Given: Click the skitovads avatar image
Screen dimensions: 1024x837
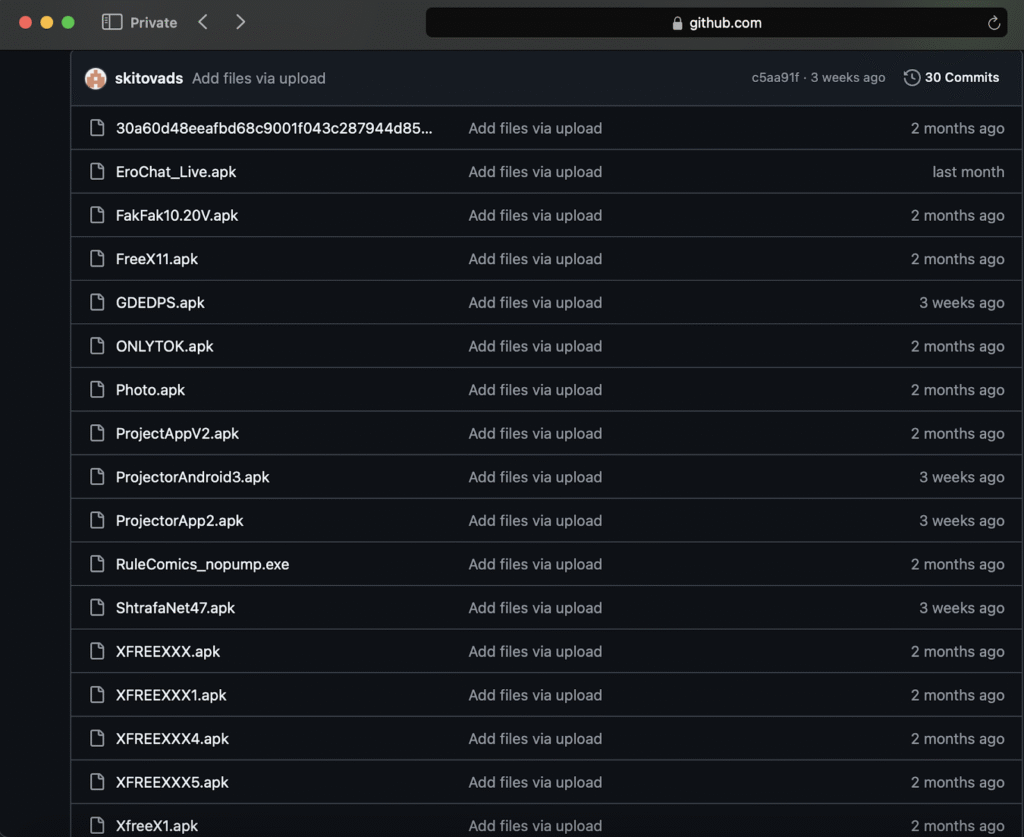Looking at the screenshot, I should (x=95, y=78).
